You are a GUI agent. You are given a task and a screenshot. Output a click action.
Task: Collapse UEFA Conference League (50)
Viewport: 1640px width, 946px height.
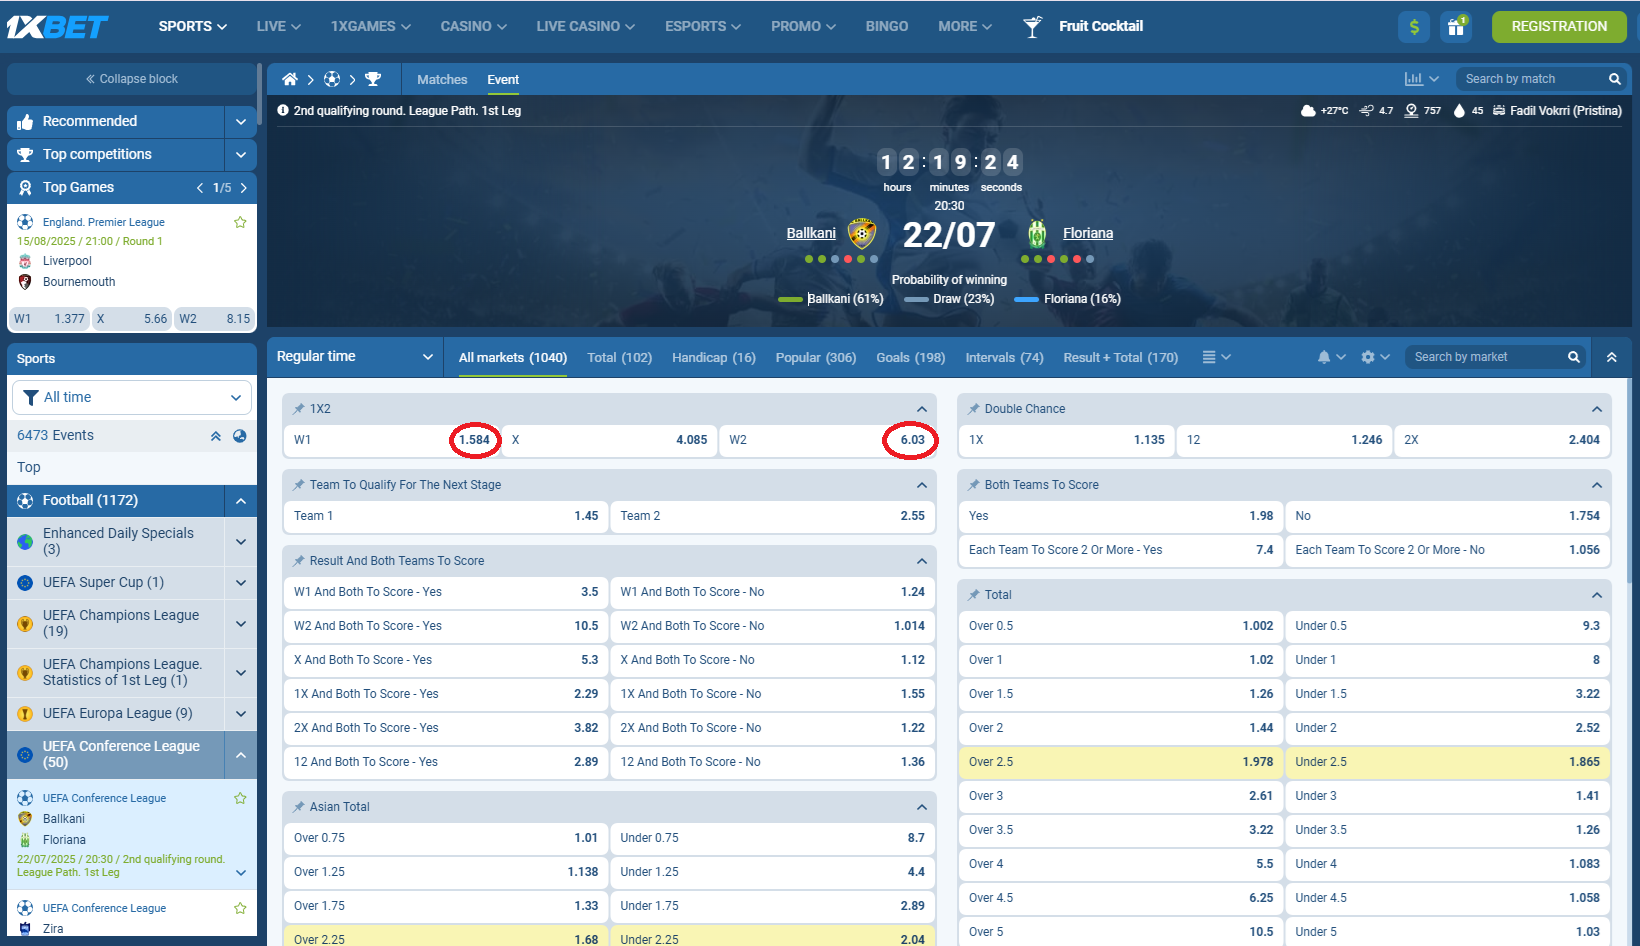(241, 755)
